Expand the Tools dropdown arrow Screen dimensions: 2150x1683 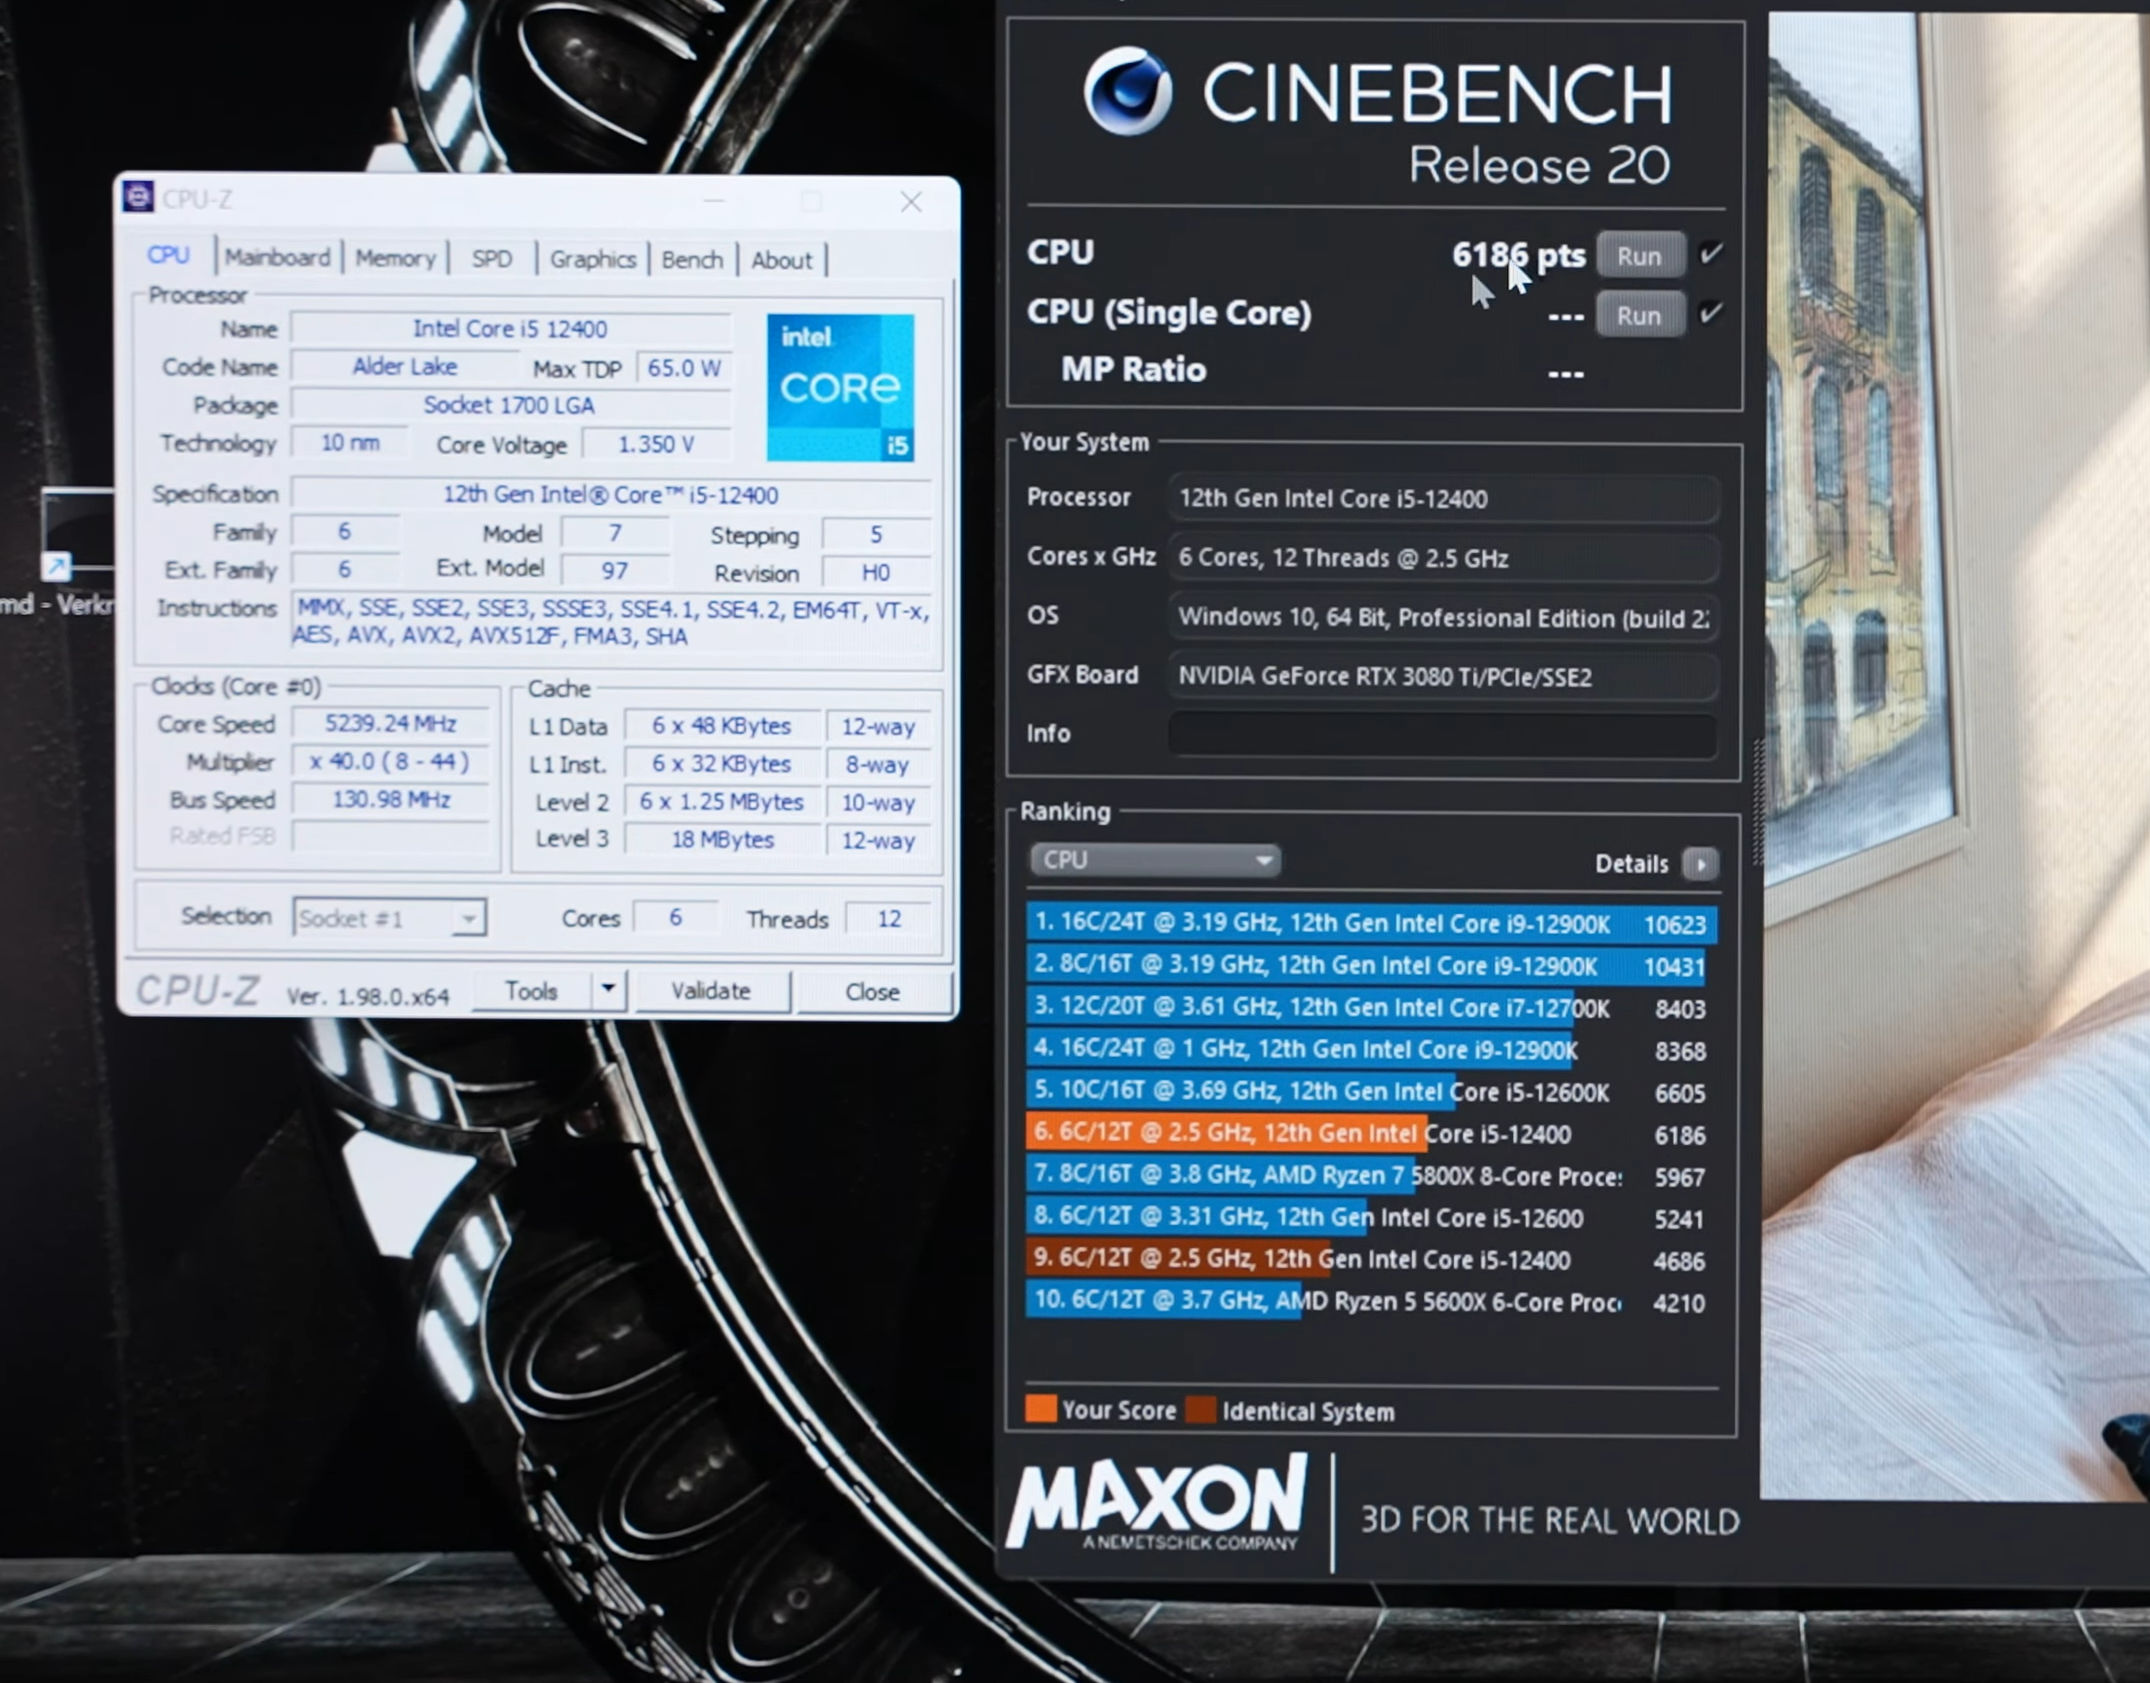tap(607, 990)
